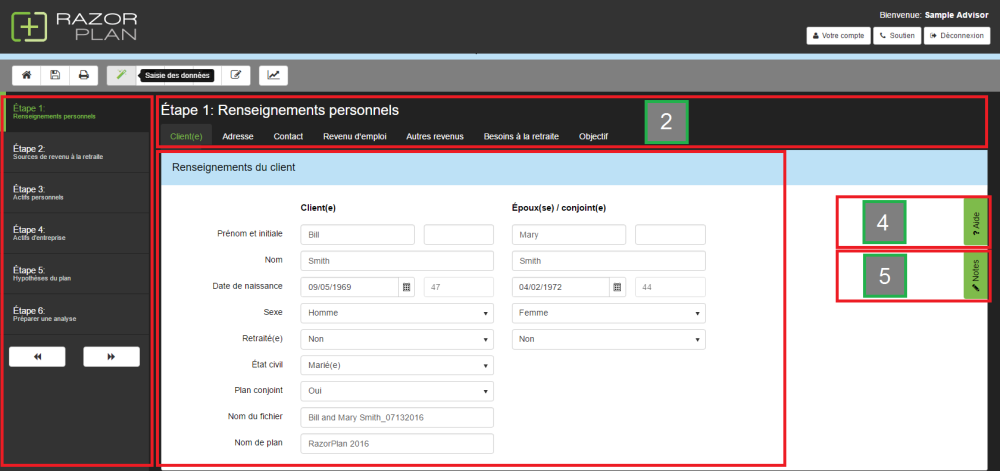Open the green Notes side tab
The image size is (1000, 471).
tap(976, 275)
